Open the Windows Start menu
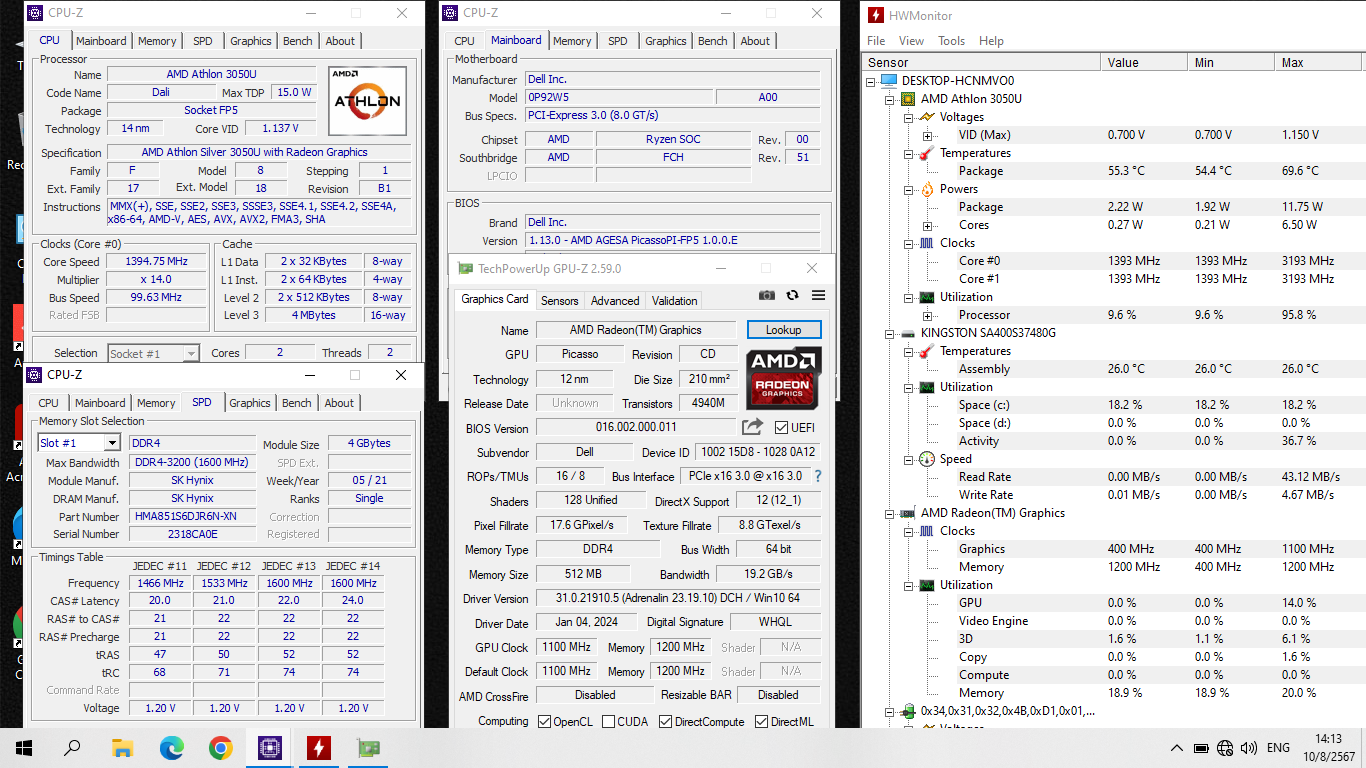 pos(24,747)
